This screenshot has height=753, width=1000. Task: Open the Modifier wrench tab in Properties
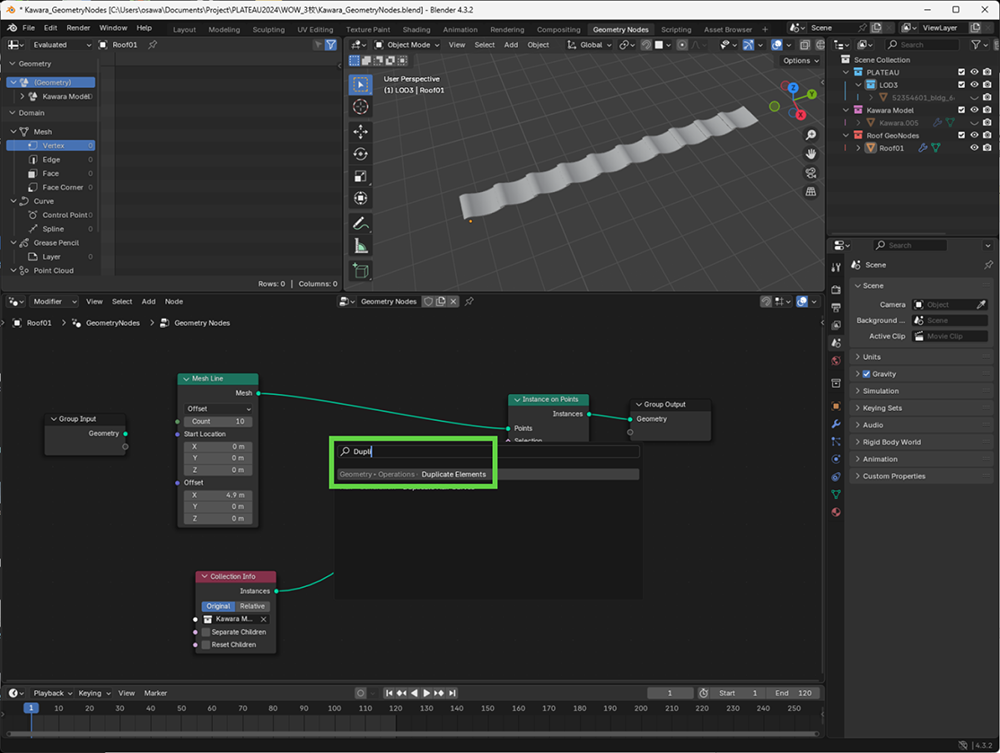836,424
